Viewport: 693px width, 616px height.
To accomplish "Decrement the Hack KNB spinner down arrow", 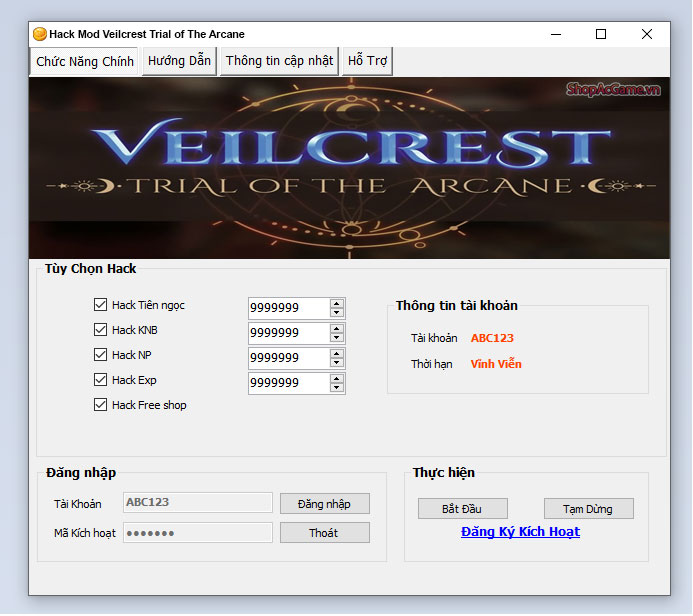I will [x=336, y=338].
